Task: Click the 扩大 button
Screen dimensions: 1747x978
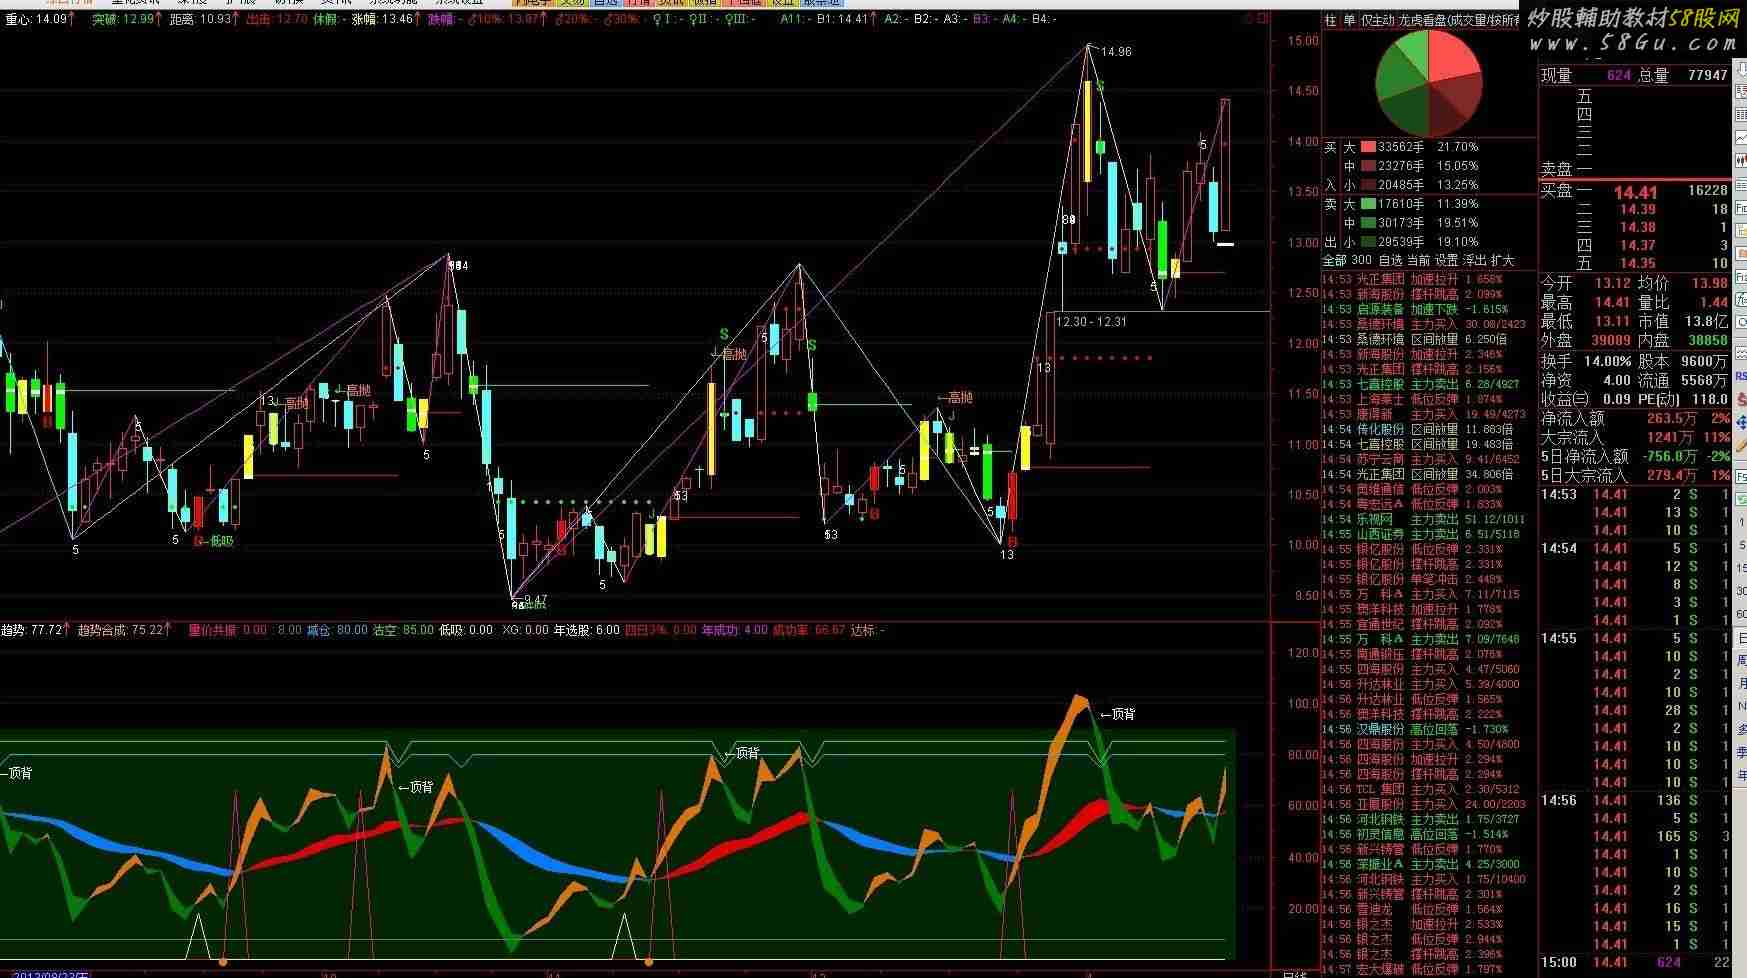Action: (1502, 260)
